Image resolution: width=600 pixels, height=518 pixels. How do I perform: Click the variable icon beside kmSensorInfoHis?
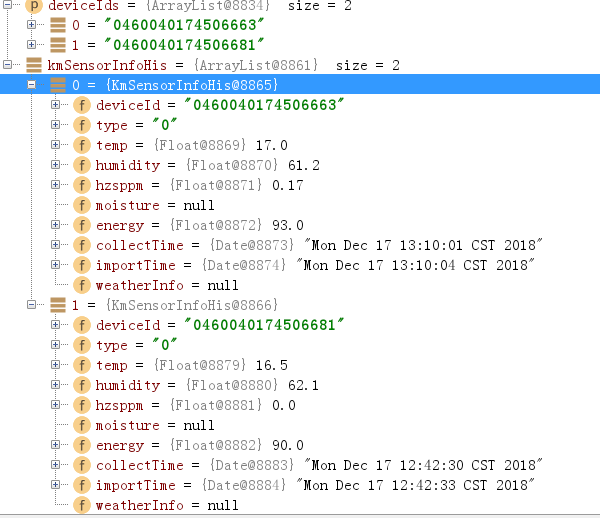(x=34, y=65)
